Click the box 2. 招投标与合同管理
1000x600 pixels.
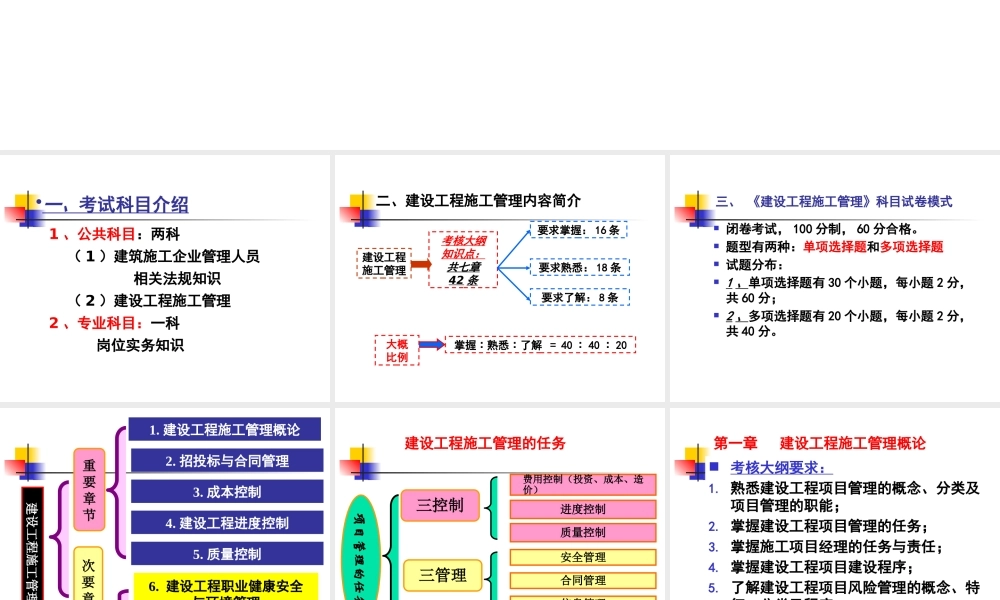(x=227, y=460)
